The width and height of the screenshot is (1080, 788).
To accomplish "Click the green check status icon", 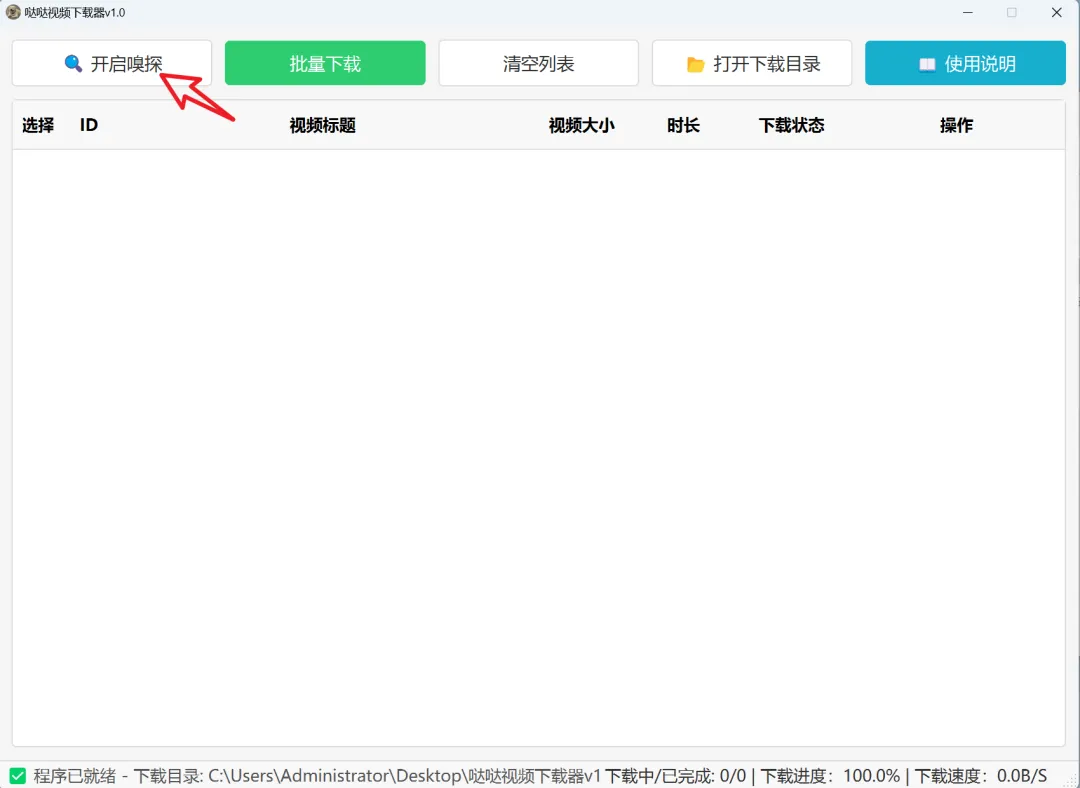I will [x=18, y=776].
